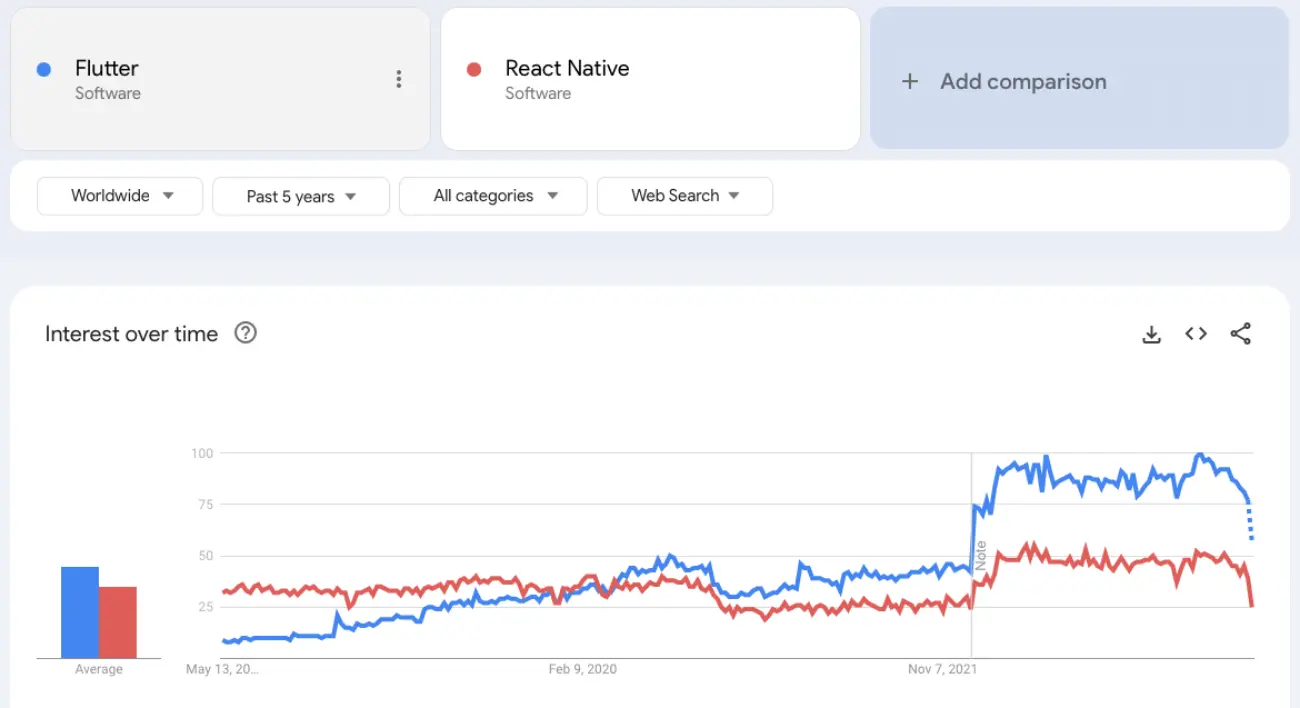Click the 50 value on the y-axis
This screenshot has height=708, width=1300.
click(205, 556)
